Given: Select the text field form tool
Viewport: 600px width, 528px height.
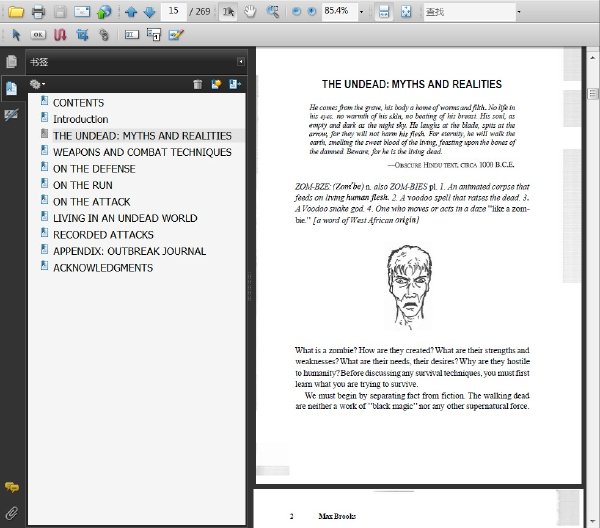Looking at the screenshot, I should pyautogui.click(x=131, y=35).
